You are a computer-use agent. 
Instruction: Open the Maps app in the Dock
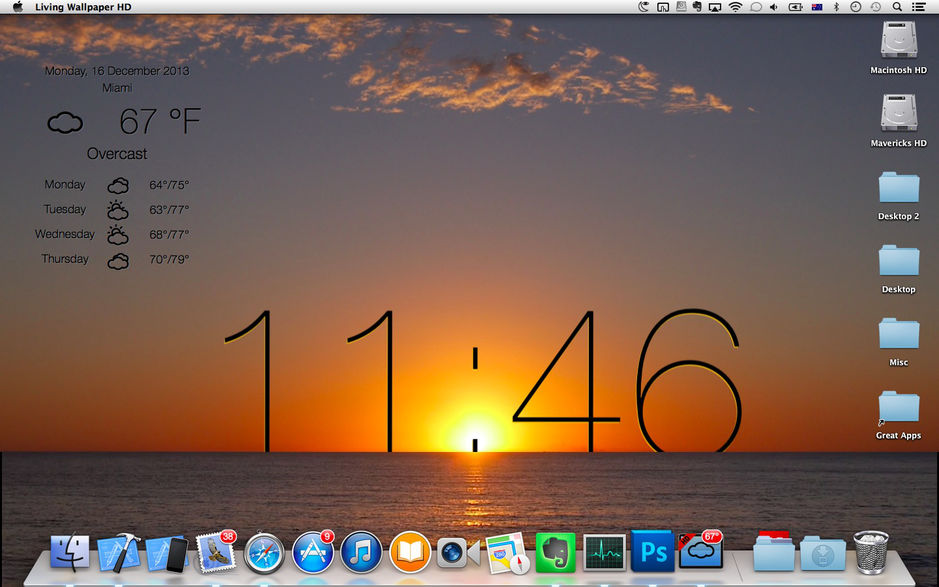click(x=506, y=550)
